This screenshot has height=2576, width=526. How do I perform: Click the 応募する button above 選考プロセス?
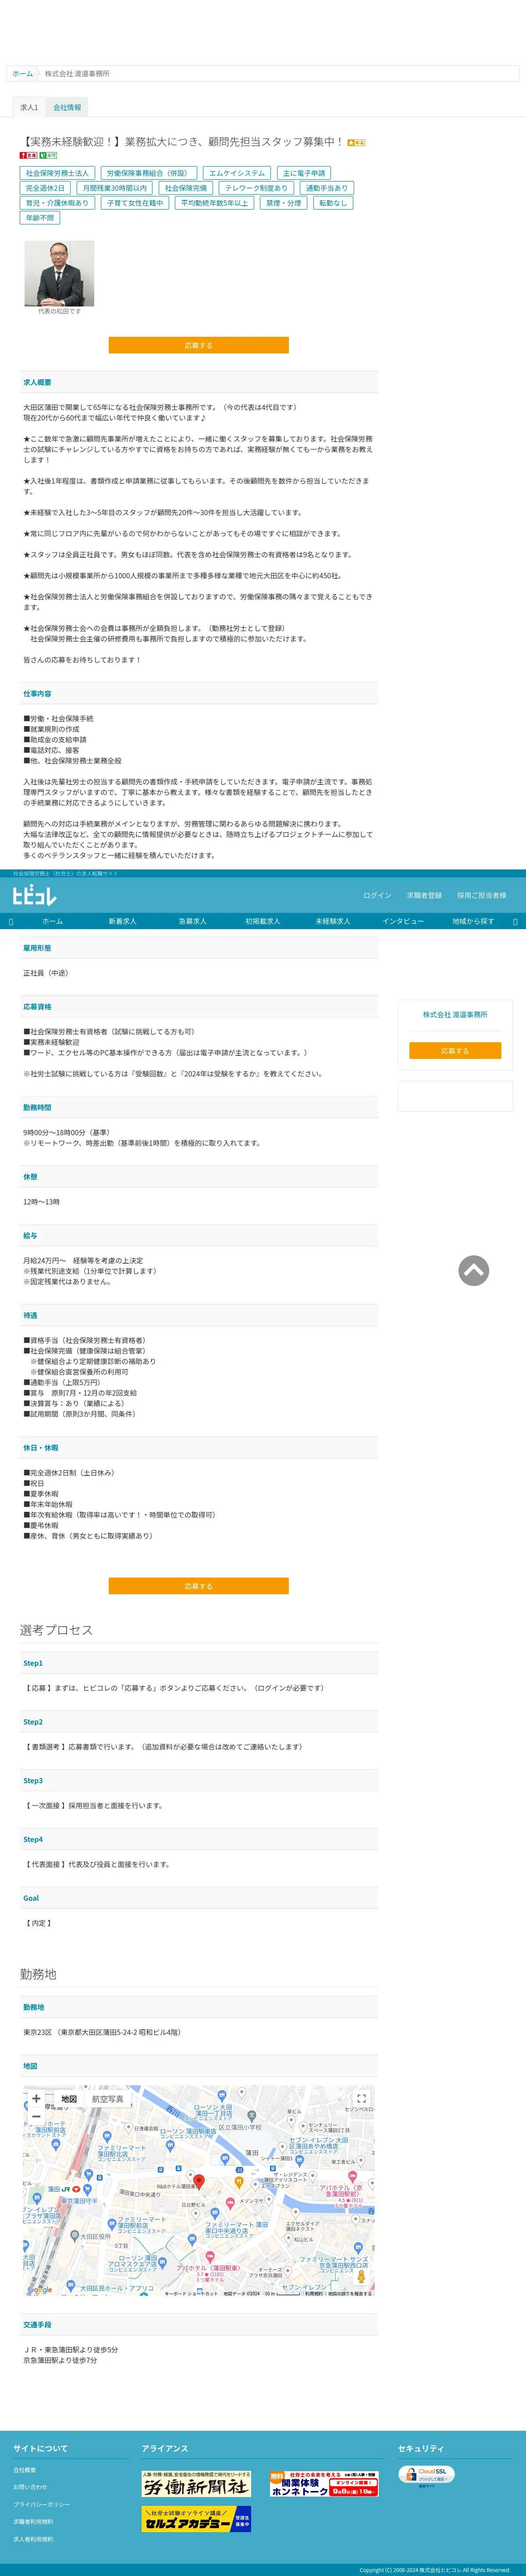pos(199,1586)
